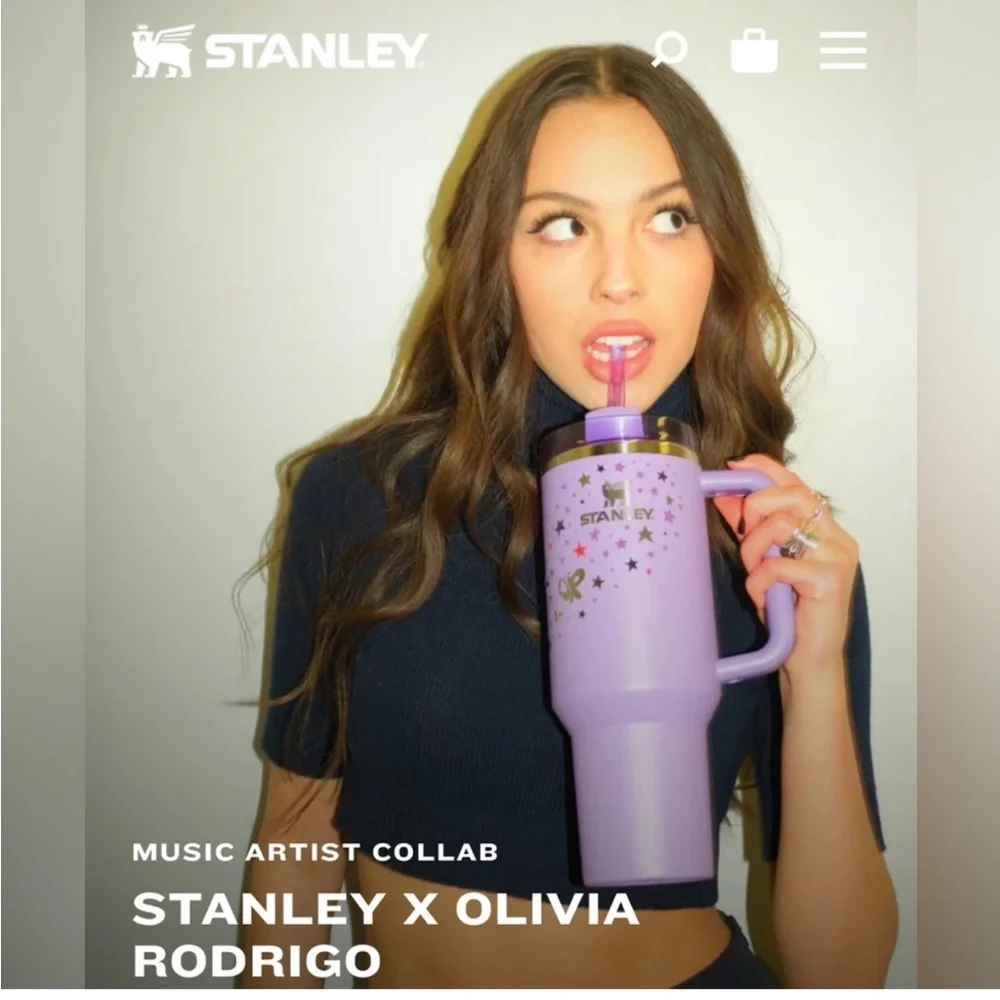This screenshot has width=1000, height=1000.
Task: Open the search magnifier icon
Action: pos(669,49)
